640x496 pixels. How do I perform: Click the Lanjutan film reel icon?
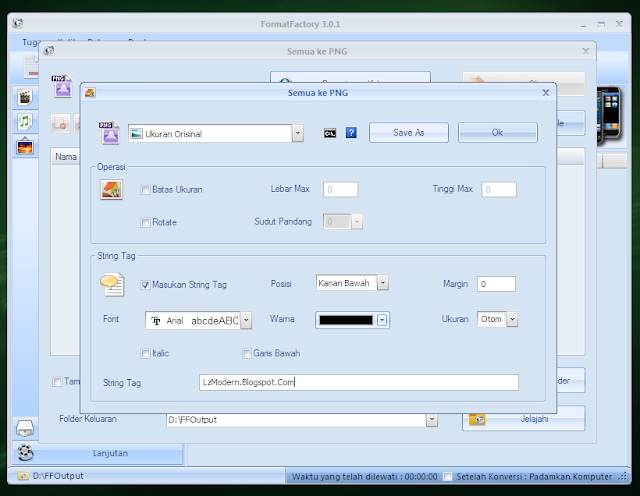tap(25, 452)
